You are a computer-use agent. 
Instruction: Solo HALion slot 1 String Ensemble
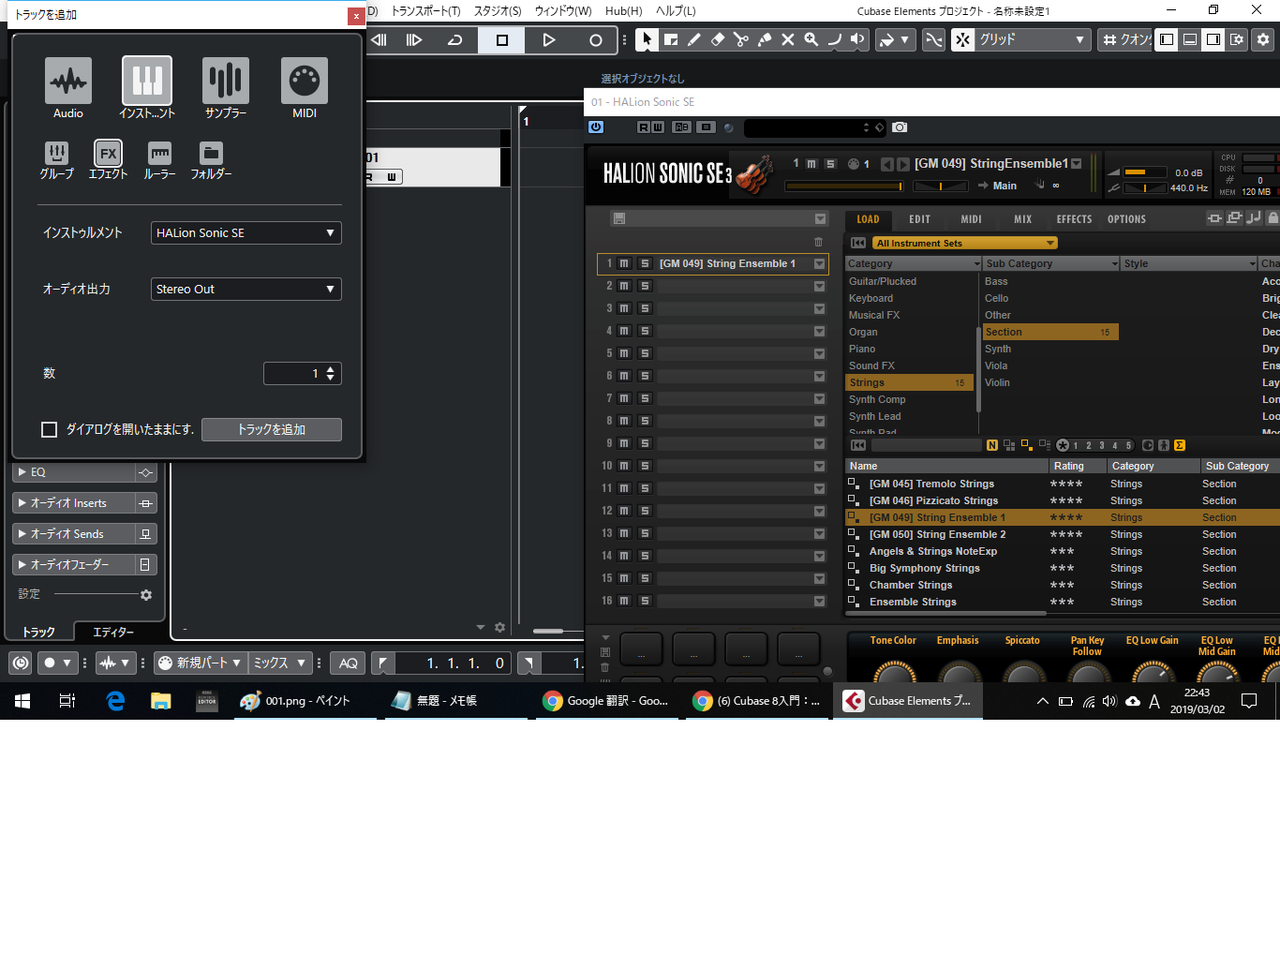[645, 264]
